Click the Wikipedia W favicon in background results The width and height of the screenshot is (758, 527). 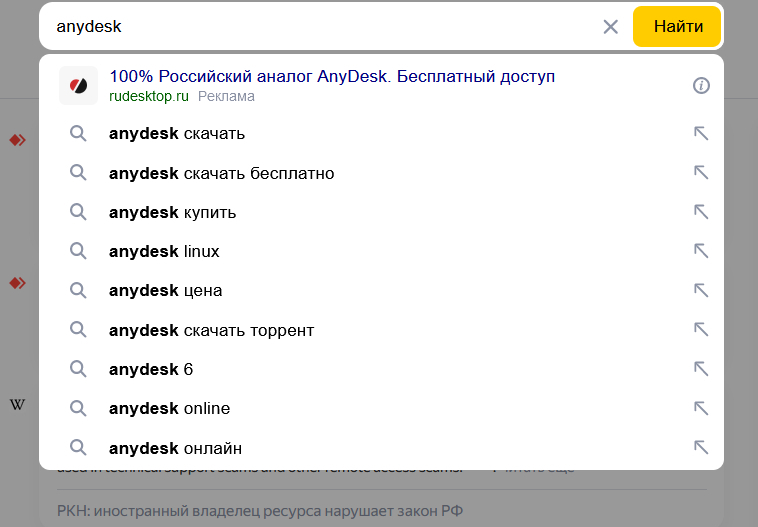pos(17,405)
